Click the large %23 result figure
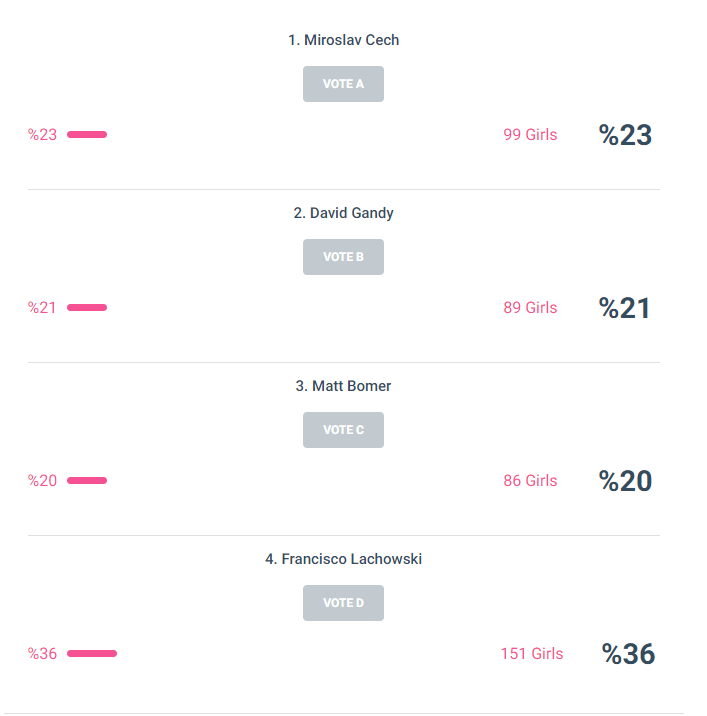Screen dimensions: 707x716 [x=625, y=135]
